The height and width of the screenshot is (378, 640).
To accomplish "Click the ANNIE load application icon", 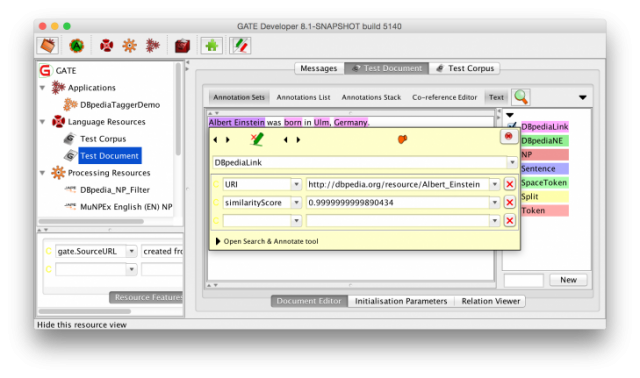I will coord(76,46).
